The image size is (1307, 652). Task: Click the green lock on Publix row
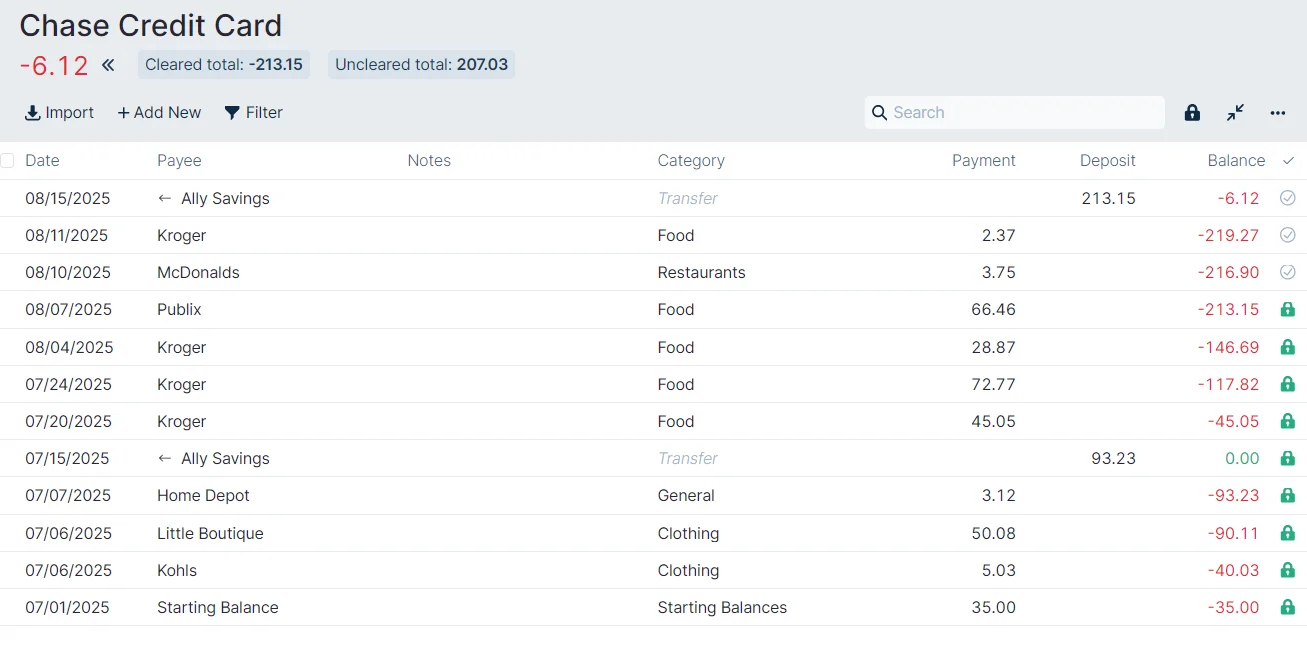click(x=1288, y=310)
